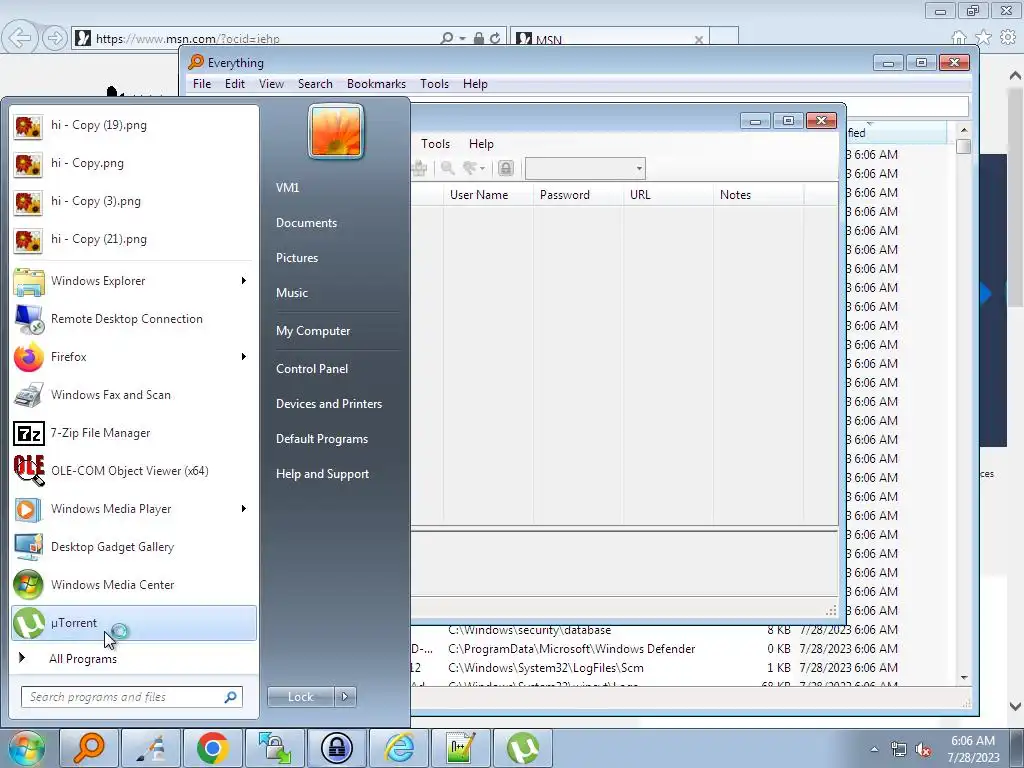This screenshot has width=1024, height=768.
Task: Click the muted volume tray icon
Action: (x=923, y=750)
